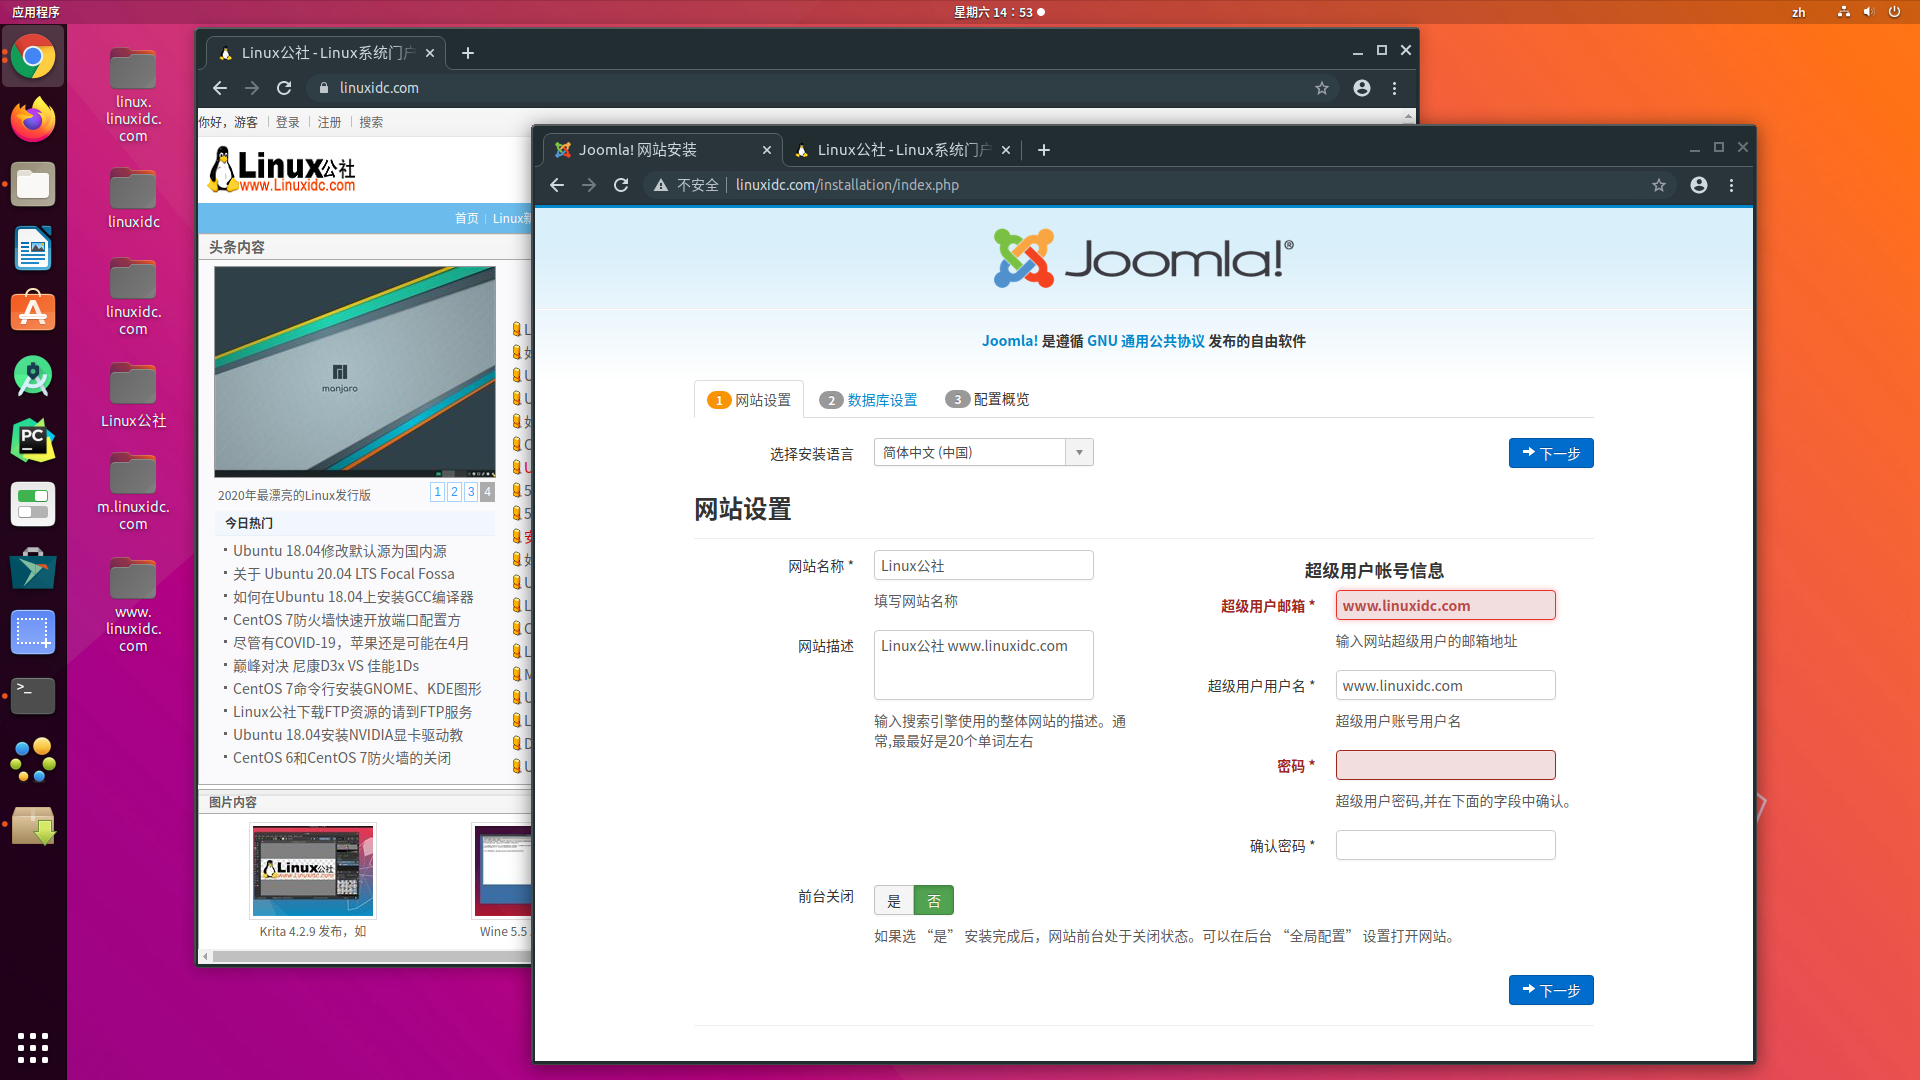Click the Krita 4.2.9 thumbnail image
This screenshot has width=1920, height=1080.
[x=313, y=871]
